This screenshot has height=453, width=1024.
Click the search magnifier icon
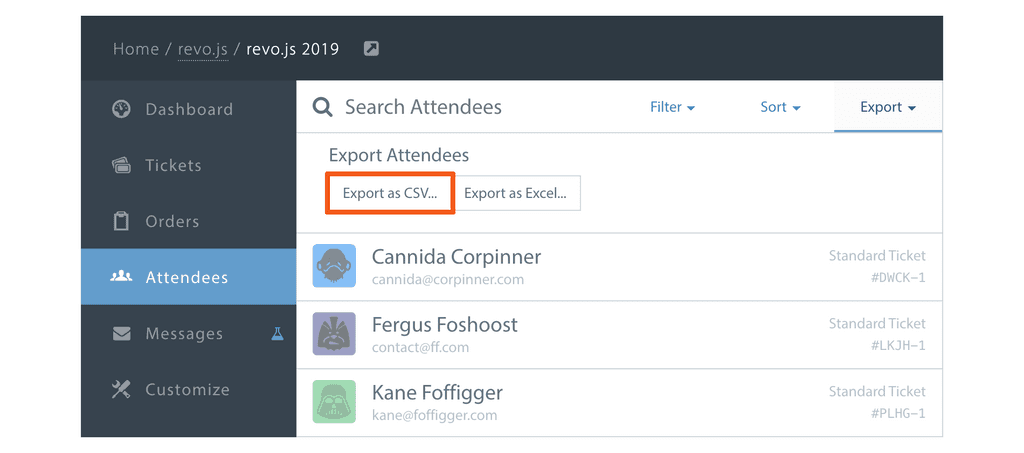click(x=323, y=107)
